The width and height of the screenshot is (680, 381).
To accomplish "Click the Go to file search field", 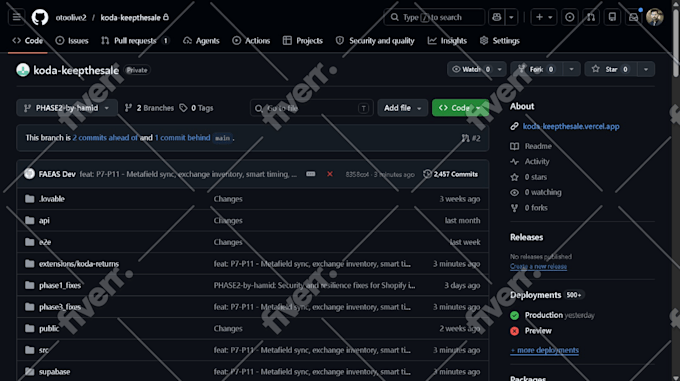I will 311,108.
